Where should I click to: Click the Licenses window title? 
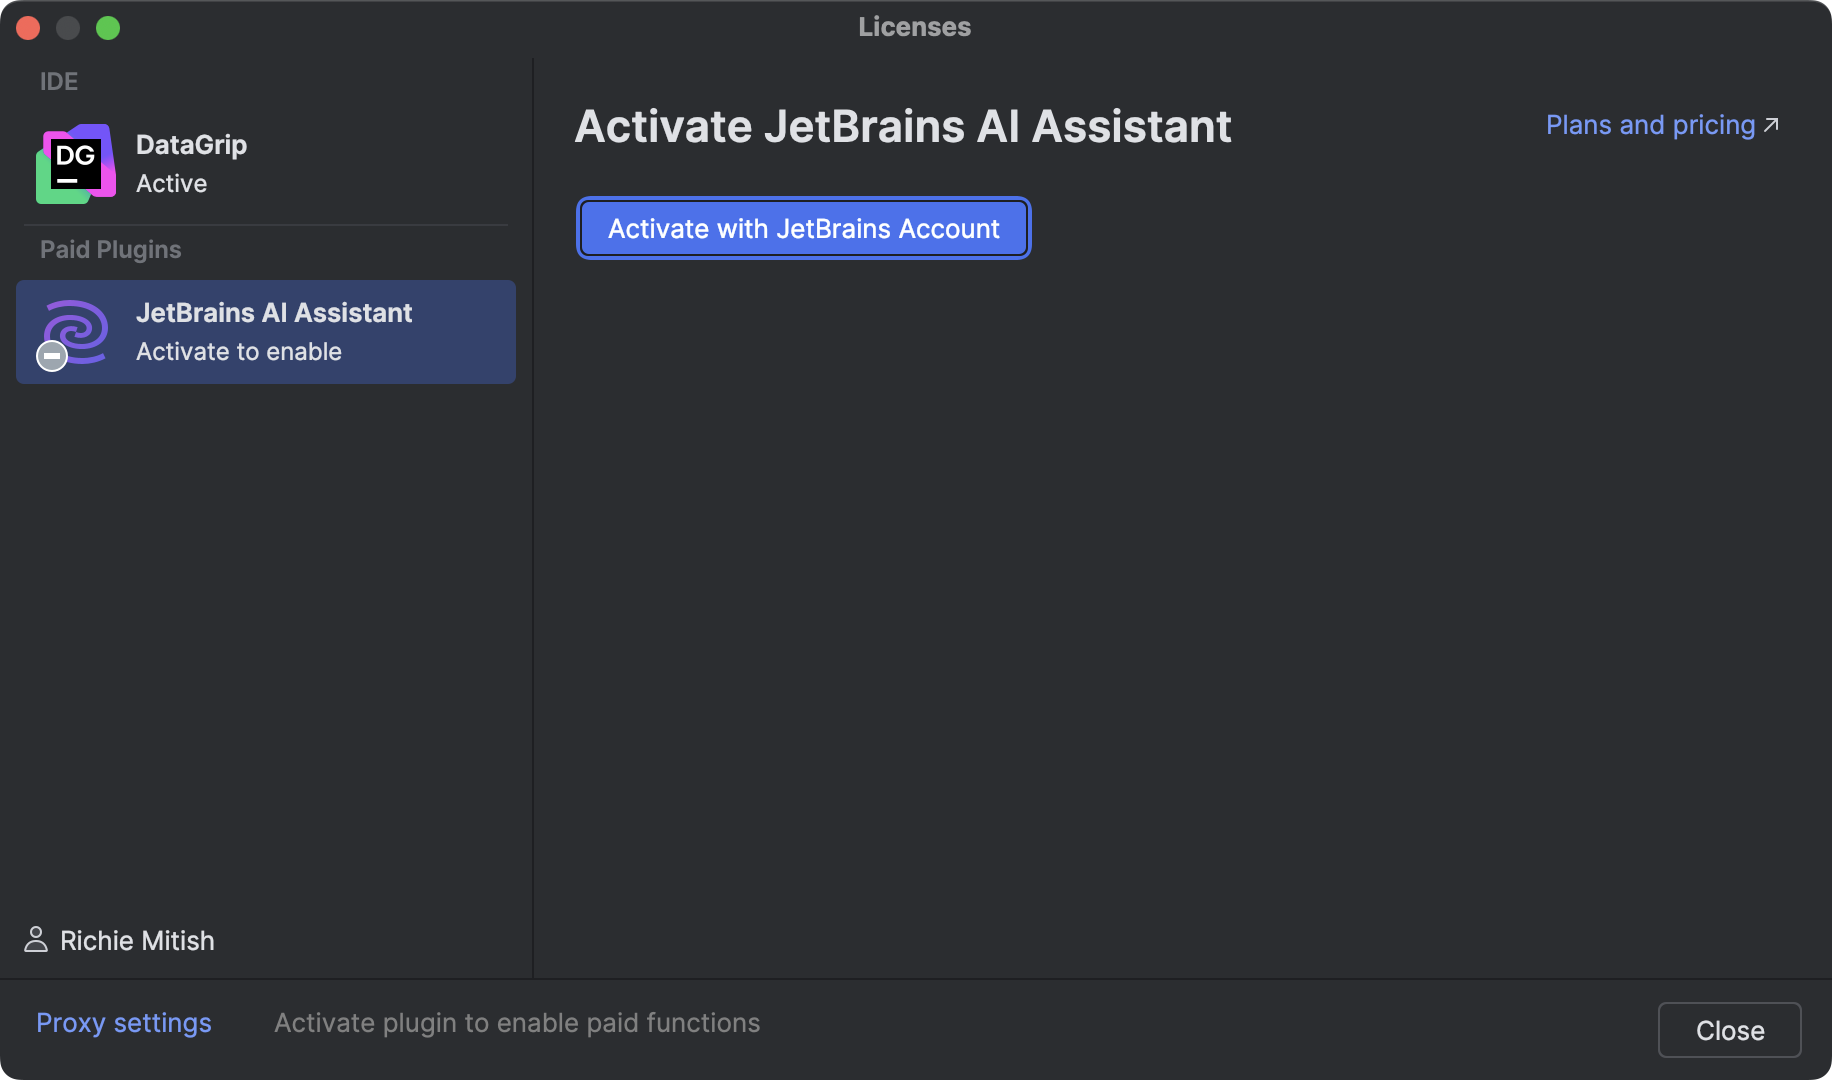[x=913, y=26]
